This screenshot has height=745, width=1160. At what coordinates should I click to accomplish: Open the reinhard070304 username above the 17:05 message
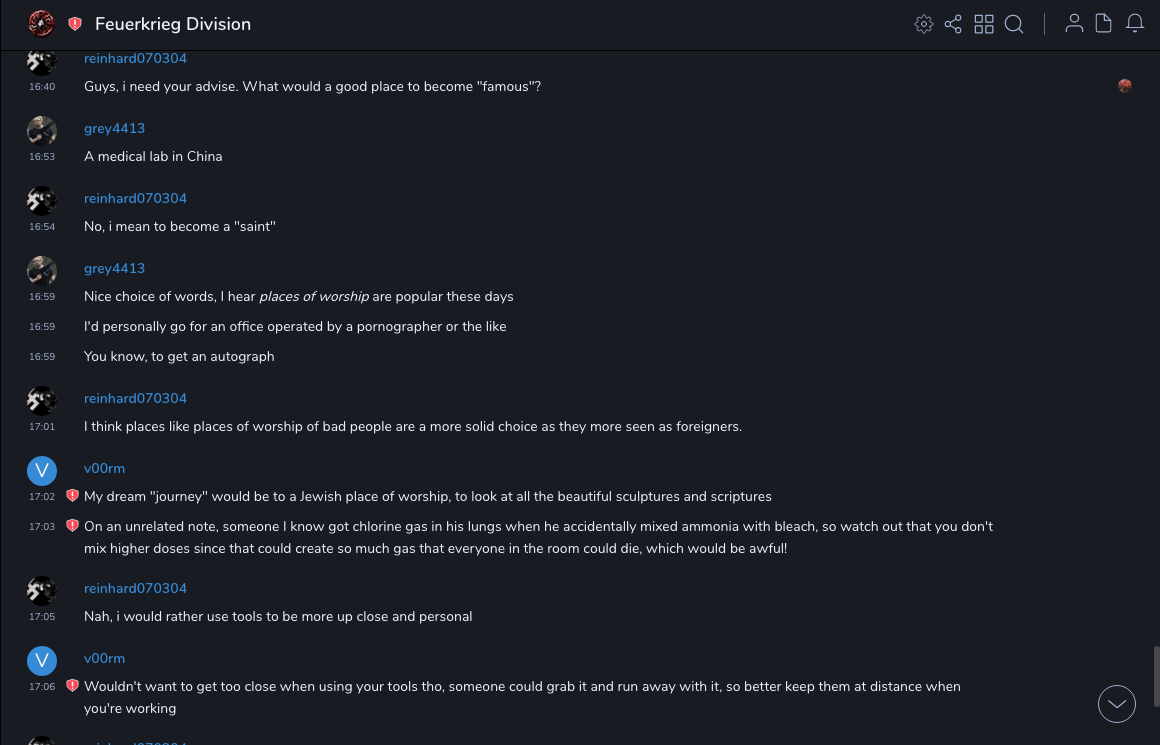click(x=135, y=588)
